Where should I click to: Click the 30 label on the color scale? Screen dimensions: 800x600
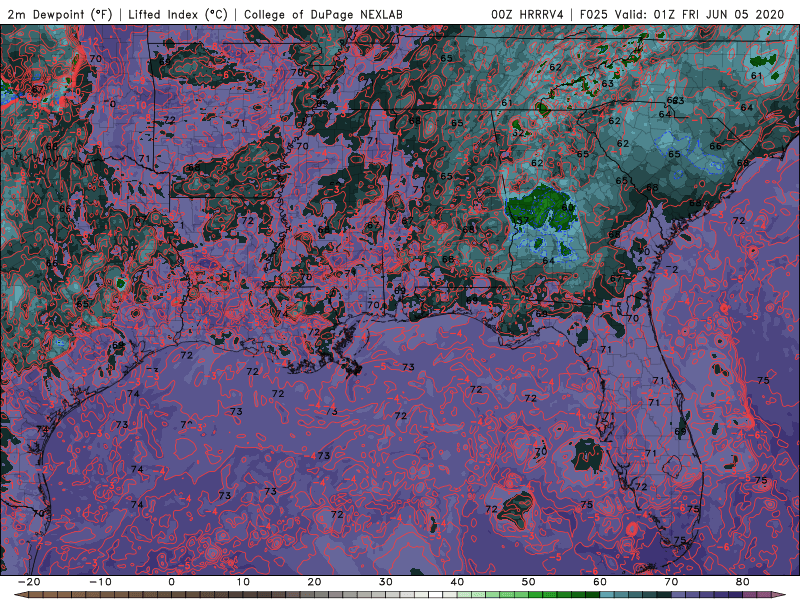point(386,582)
